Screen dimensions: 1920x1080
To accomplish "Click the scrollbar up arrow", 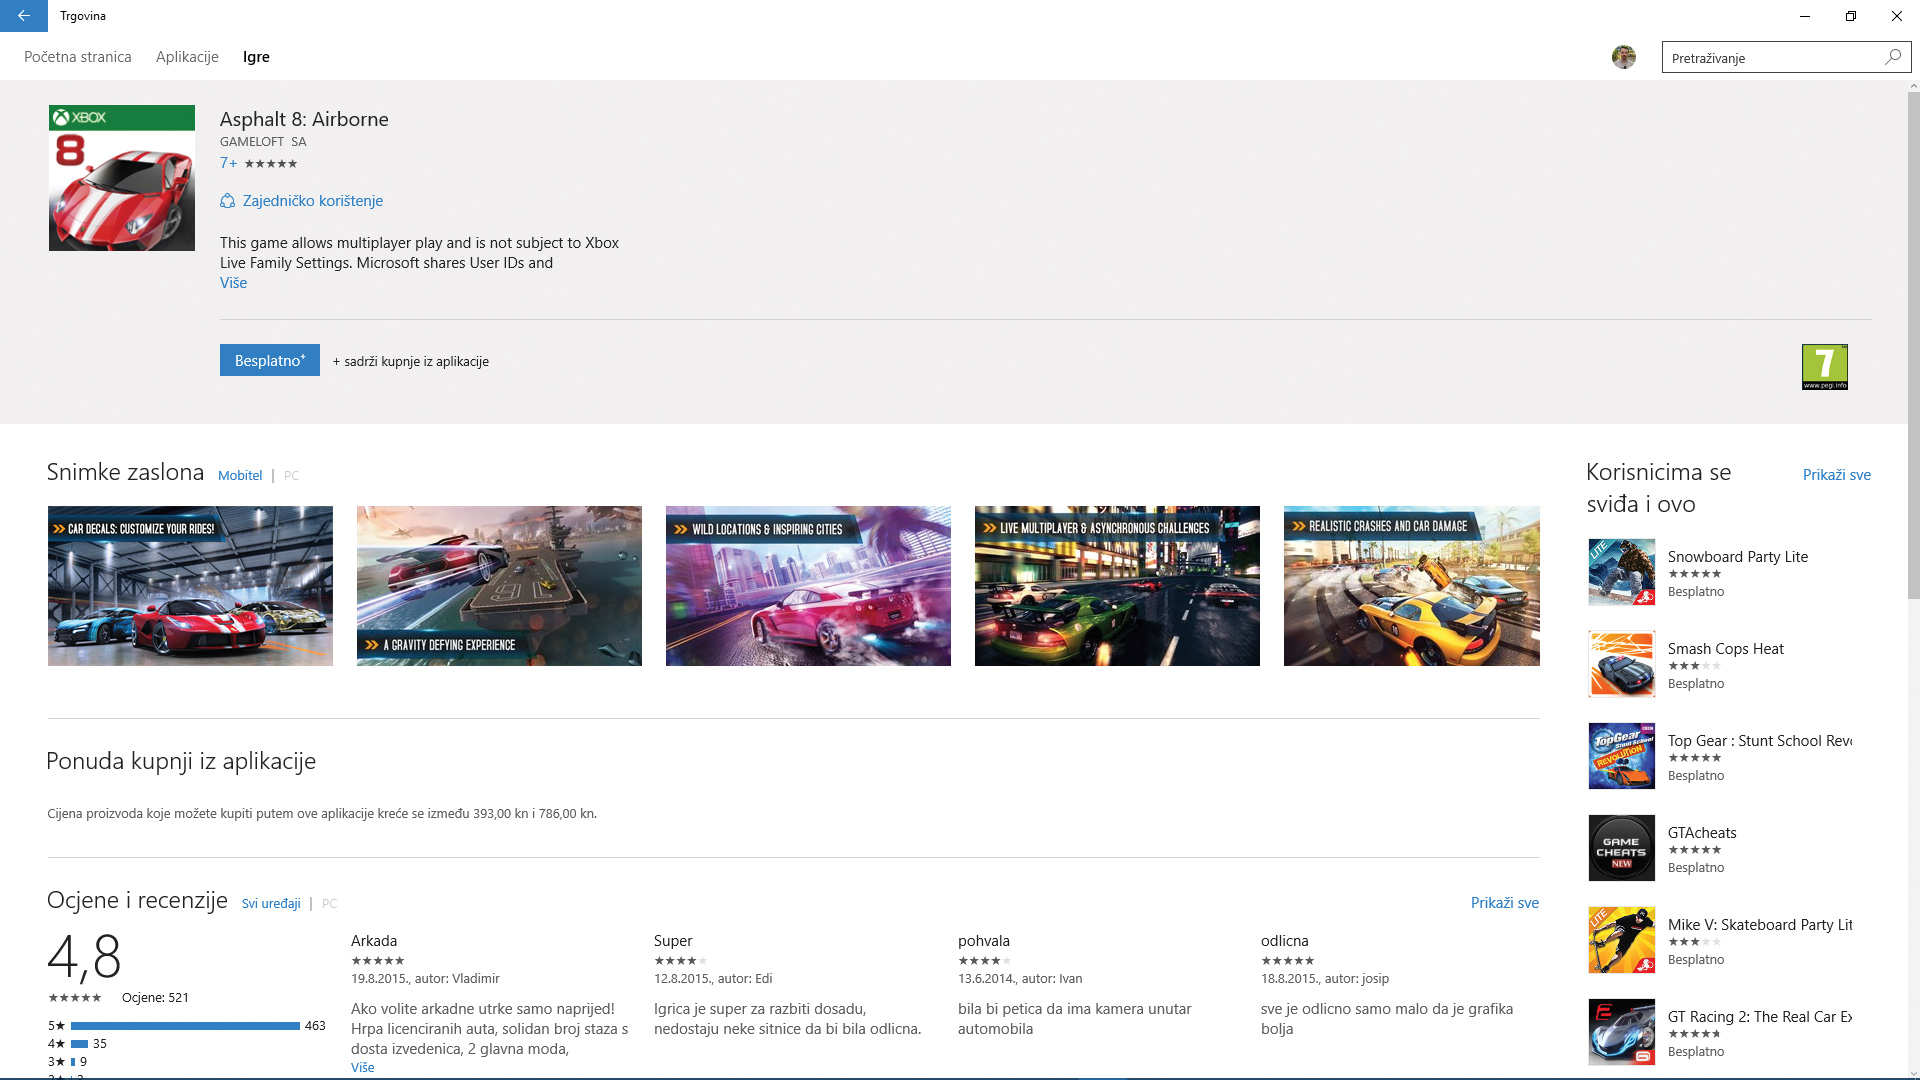I will point(1913,86).
